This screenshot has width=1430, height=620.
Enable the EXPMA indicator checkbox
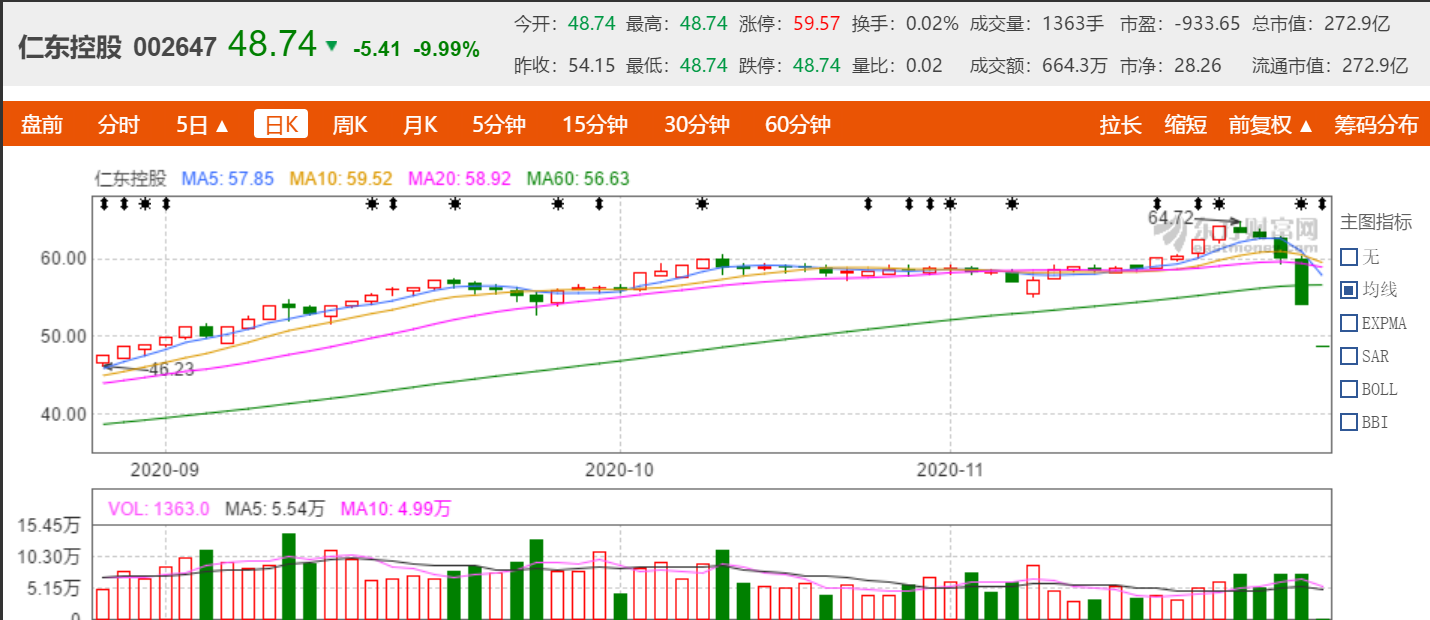point(1349,322)
